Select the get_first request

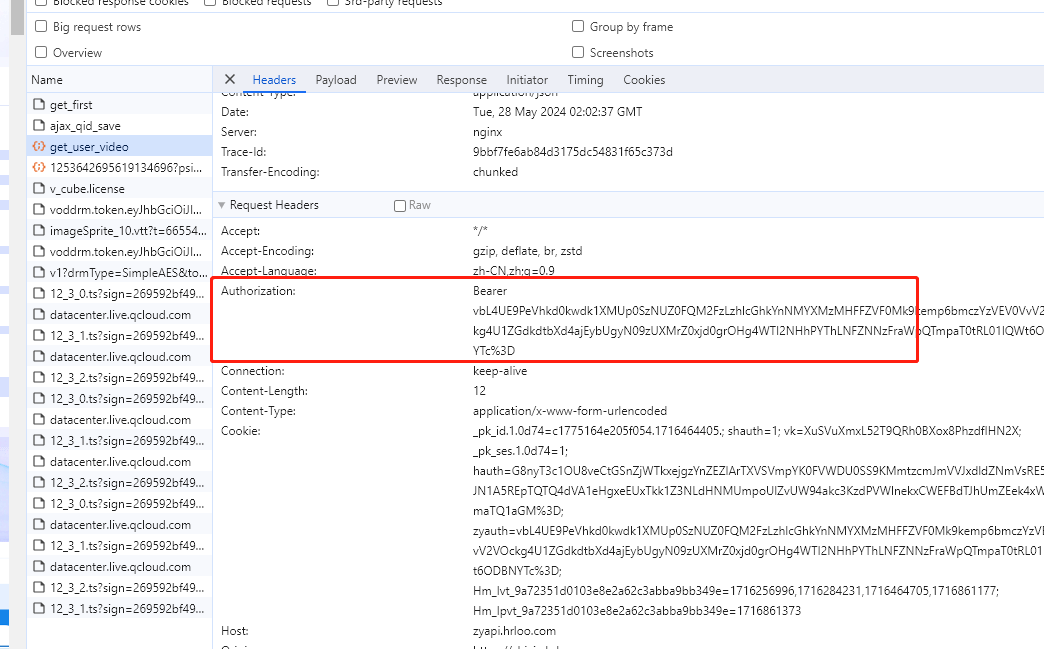point(120,105)
